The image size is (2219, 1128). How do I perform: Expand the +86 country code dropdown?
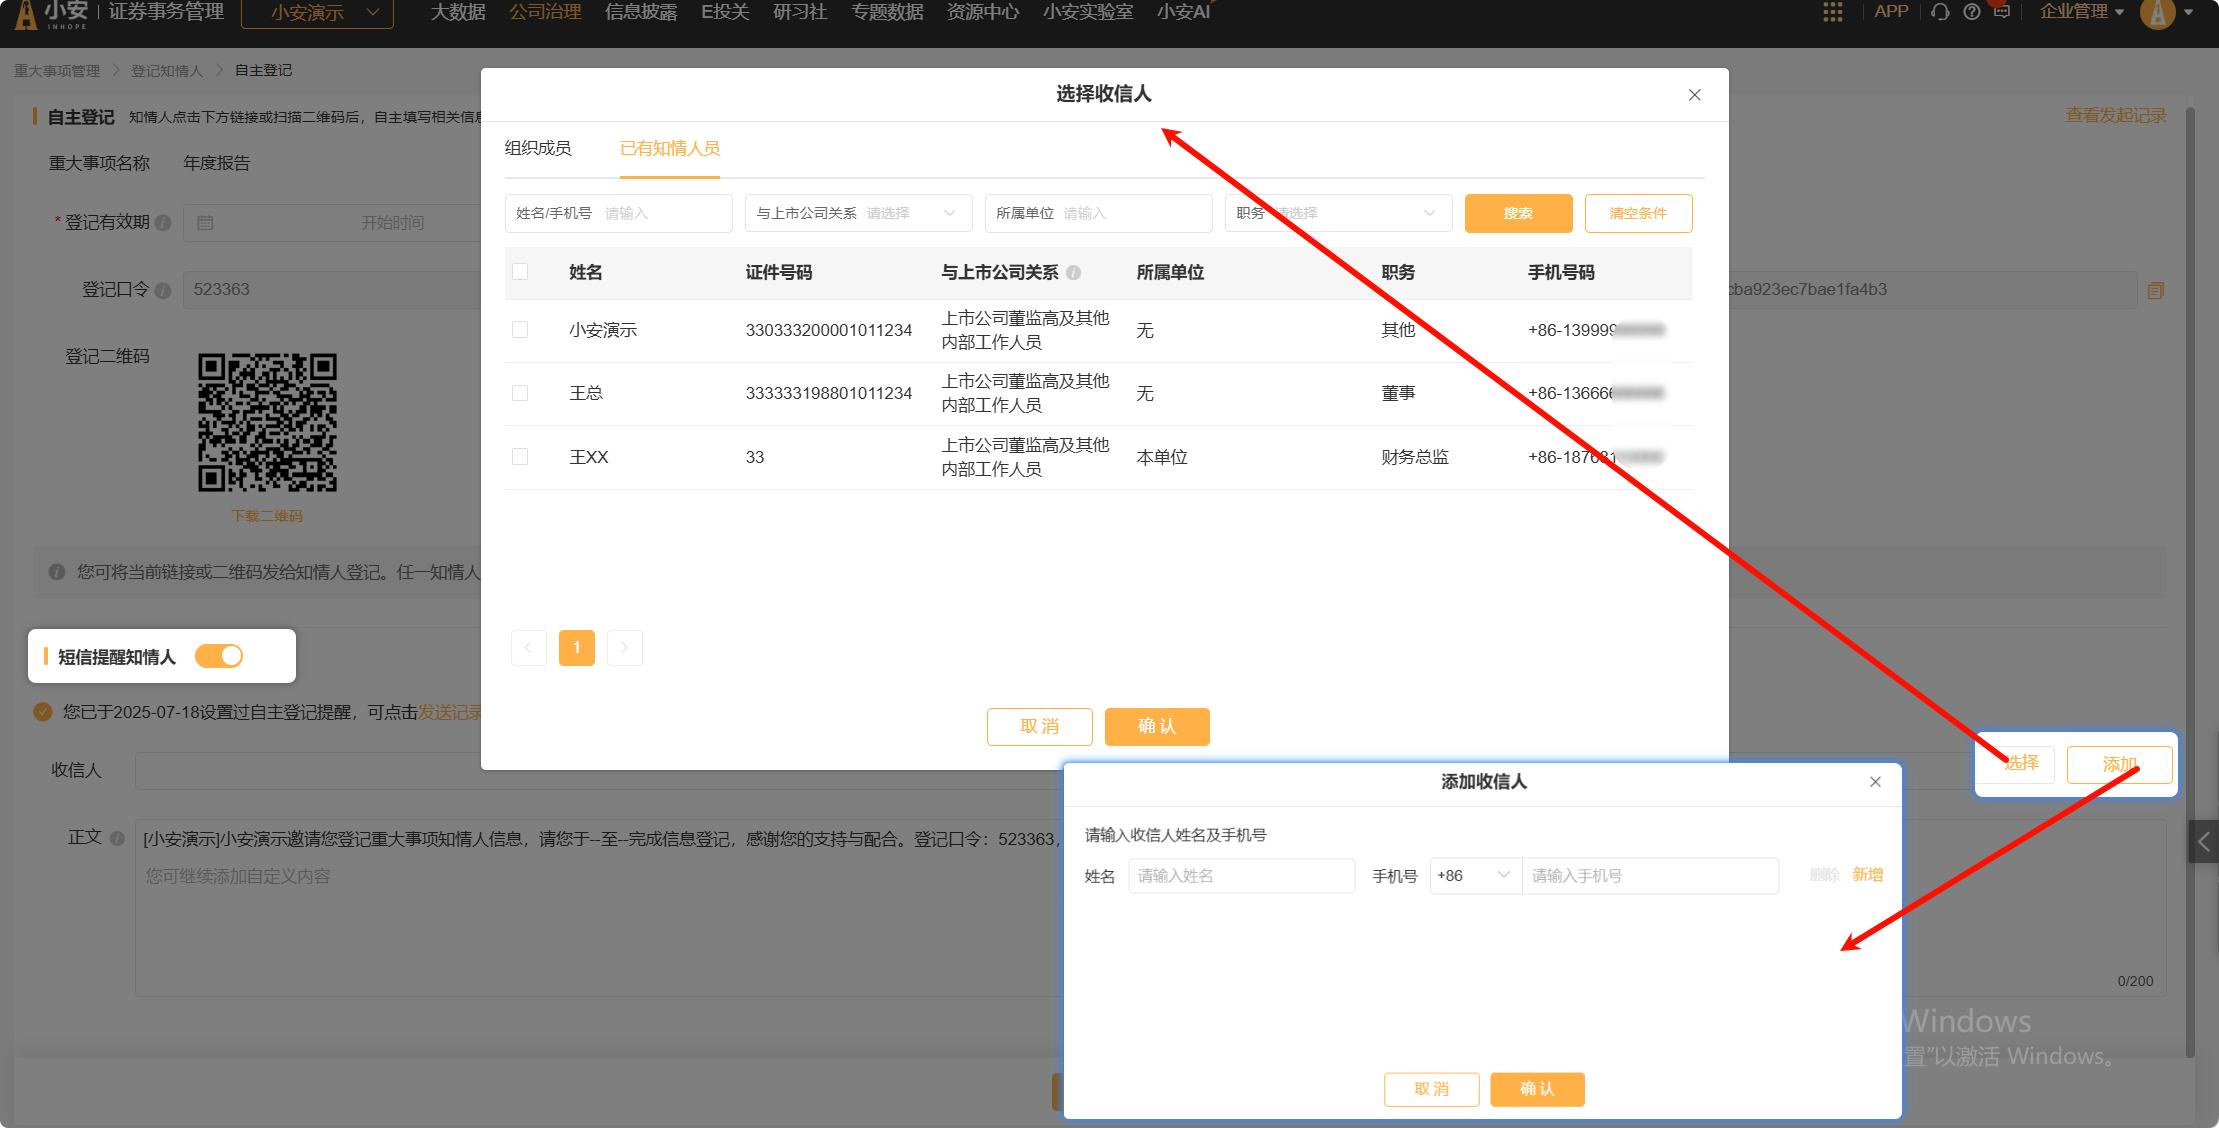pyautogui.click(x=1474, y=876)
